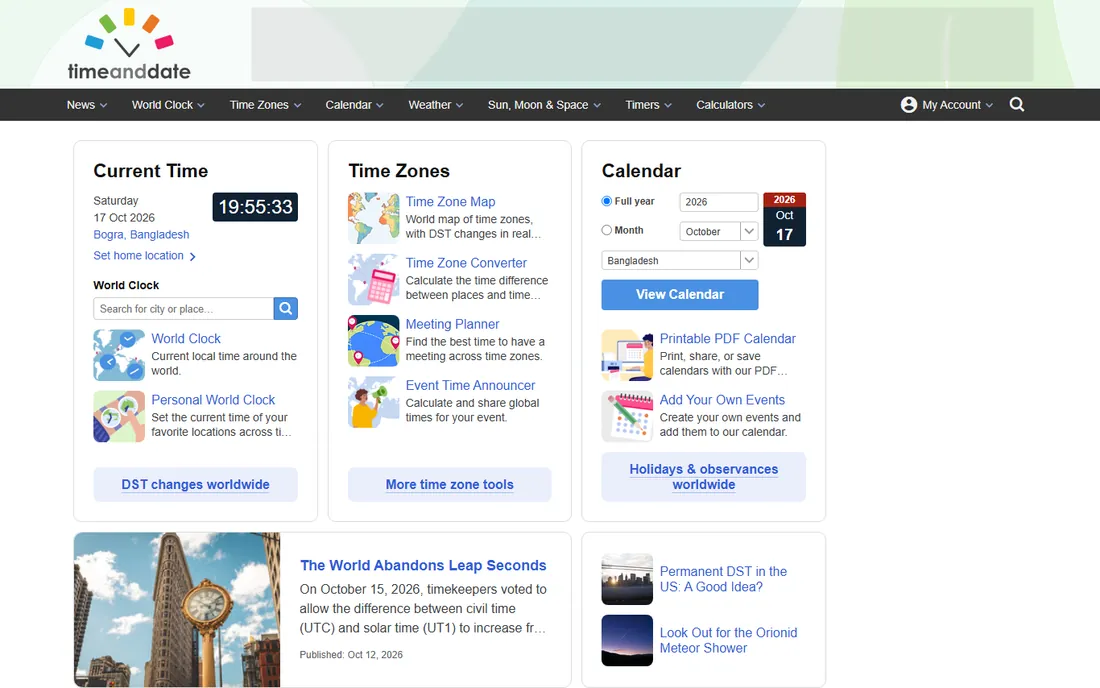
Task: Open the Permanent DST article thumbnail
Action: [x=627, y=579]
